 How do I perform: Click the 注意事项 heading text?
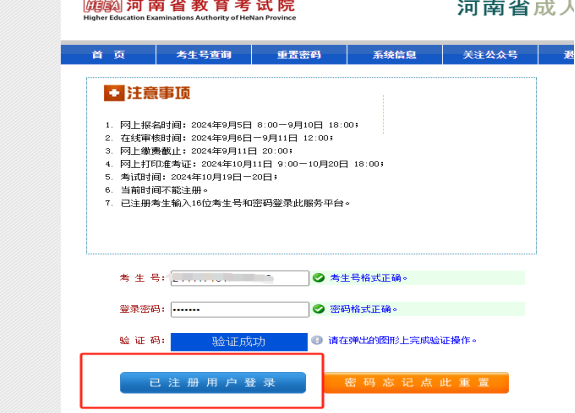click(x=158, y=93)
